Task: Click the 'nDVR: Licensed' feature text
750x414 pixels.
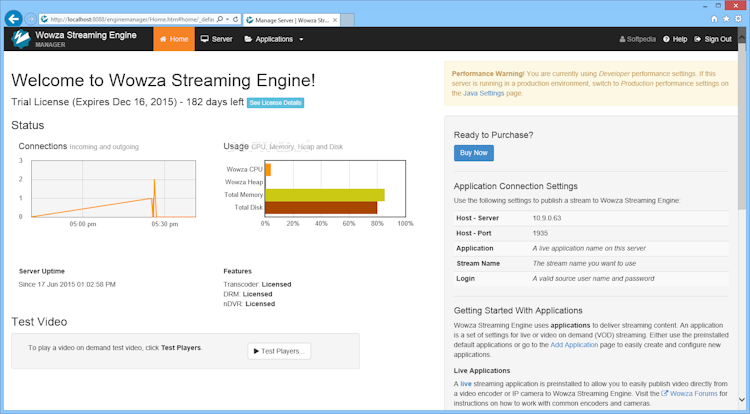Action: coord(249,304)
